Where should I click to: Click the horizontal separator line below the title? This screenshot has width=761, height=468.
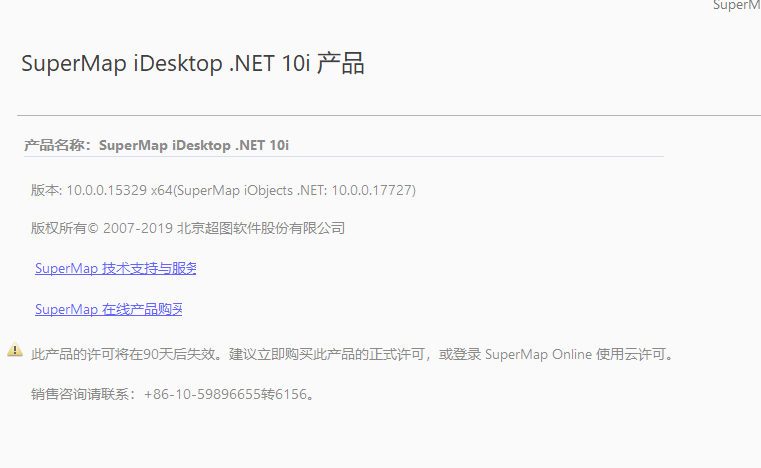coord(389,116)
